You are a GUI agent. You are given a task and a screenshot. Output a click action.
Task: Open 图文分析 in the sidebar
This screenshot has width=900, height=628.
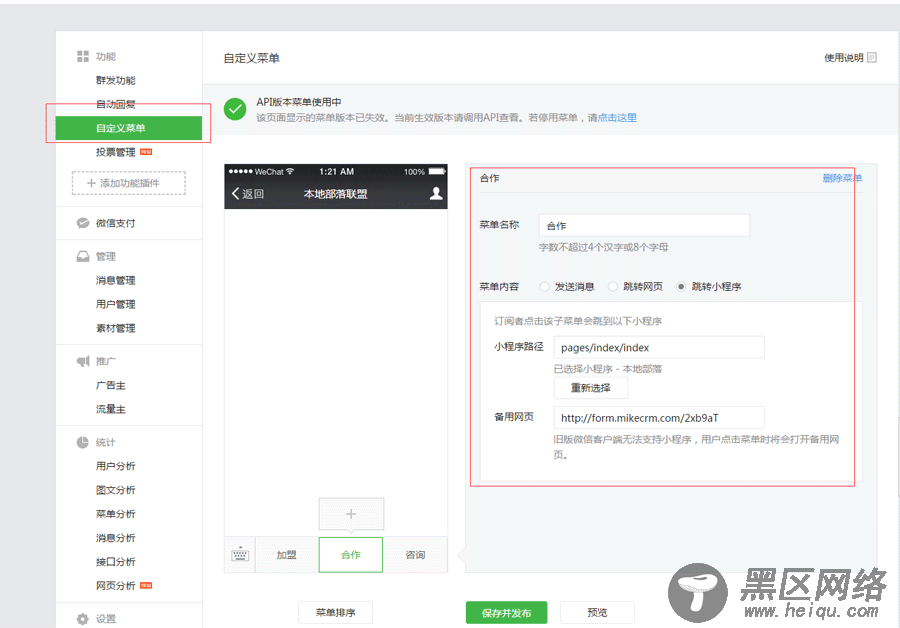pyautogui.click(x=115, y=490)
